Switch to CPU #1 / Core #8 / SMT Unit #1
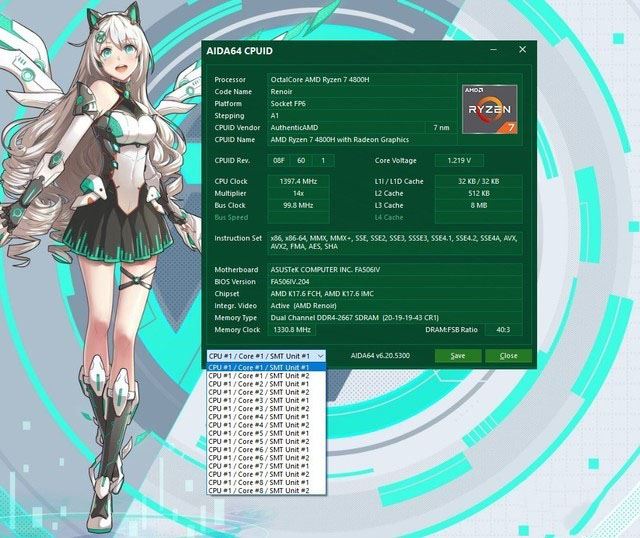The image size is (640, 538). [267, 482]
